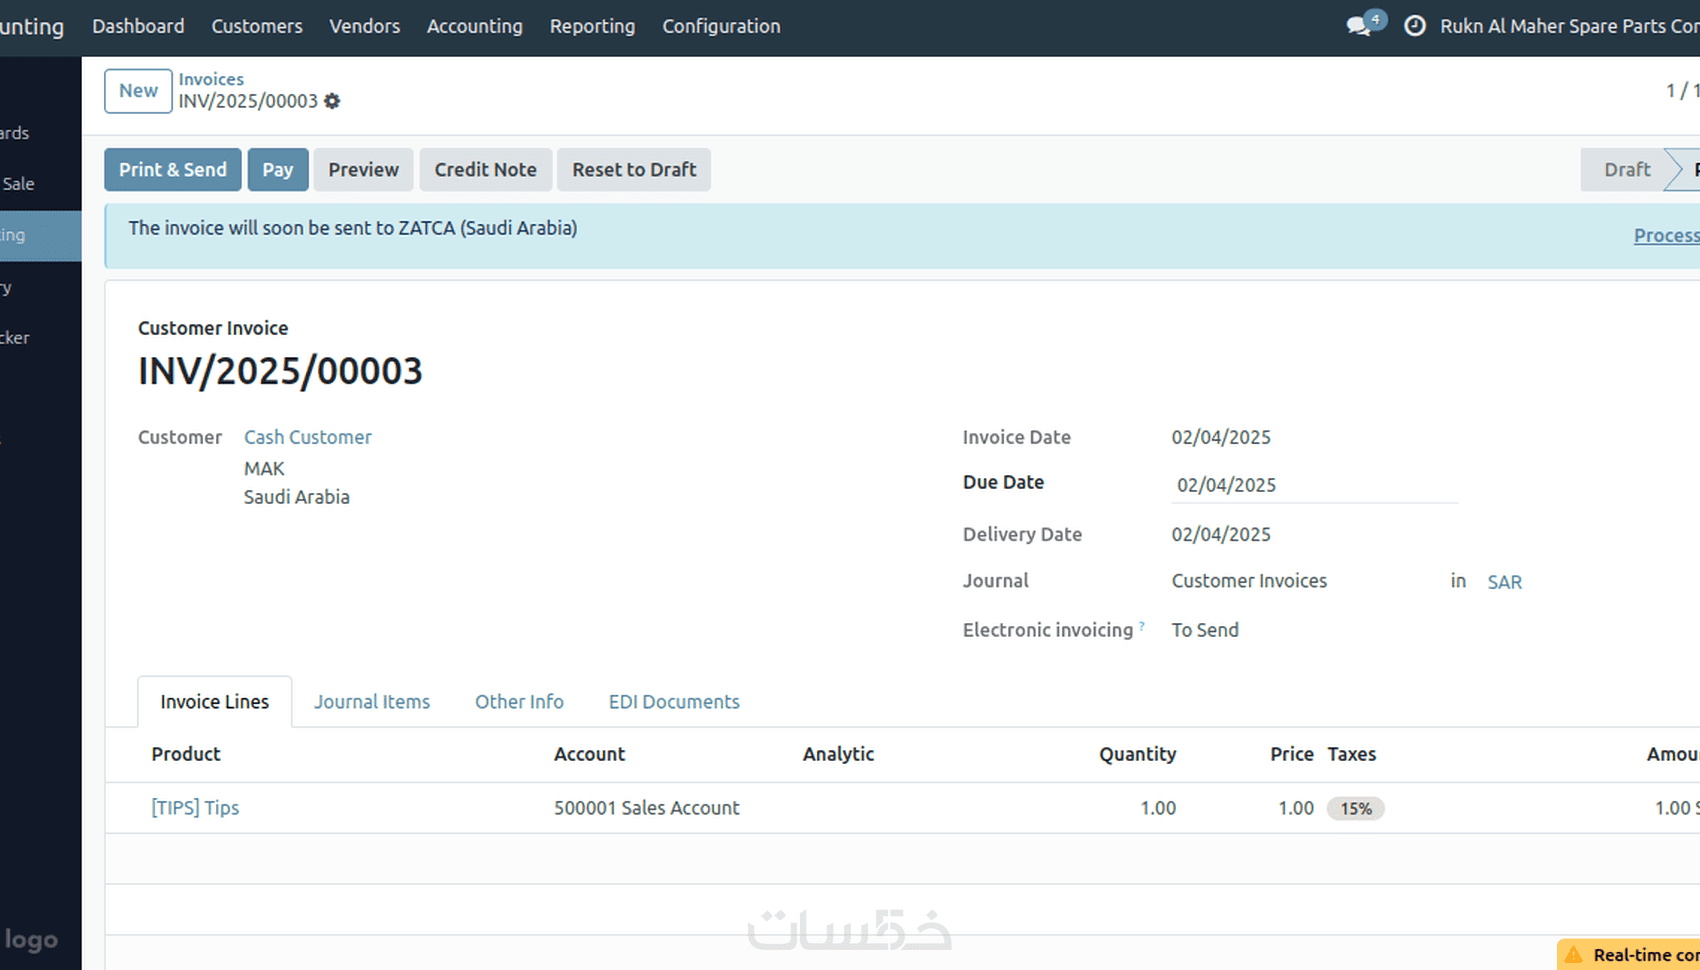Click the real-time warning triangle icon
Viewport: 1700px width, 970px height.
point(1574,955)
